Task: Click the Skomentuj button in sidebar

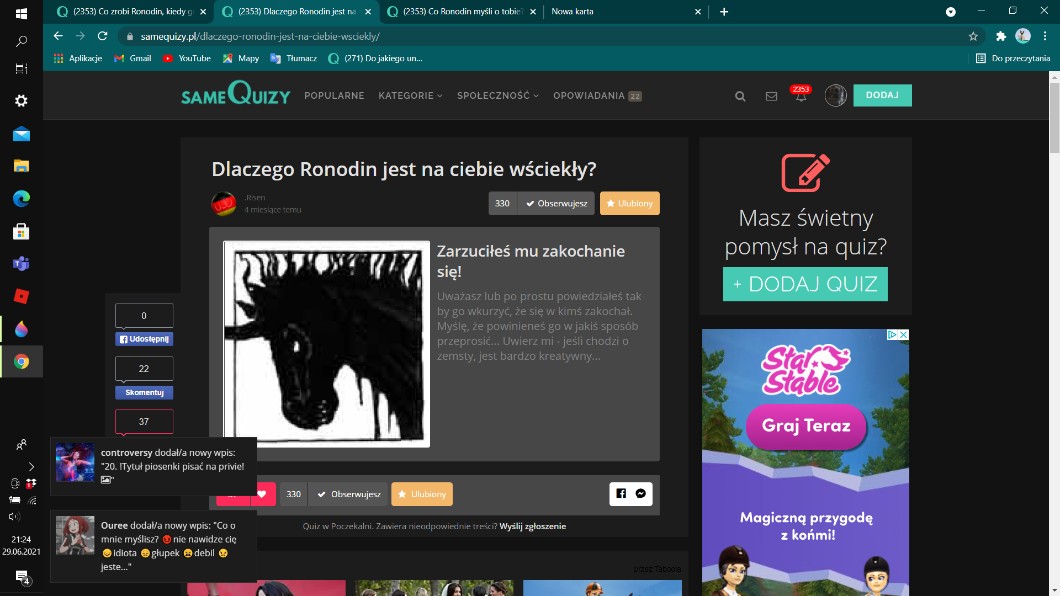Action: tap(144, 393)
